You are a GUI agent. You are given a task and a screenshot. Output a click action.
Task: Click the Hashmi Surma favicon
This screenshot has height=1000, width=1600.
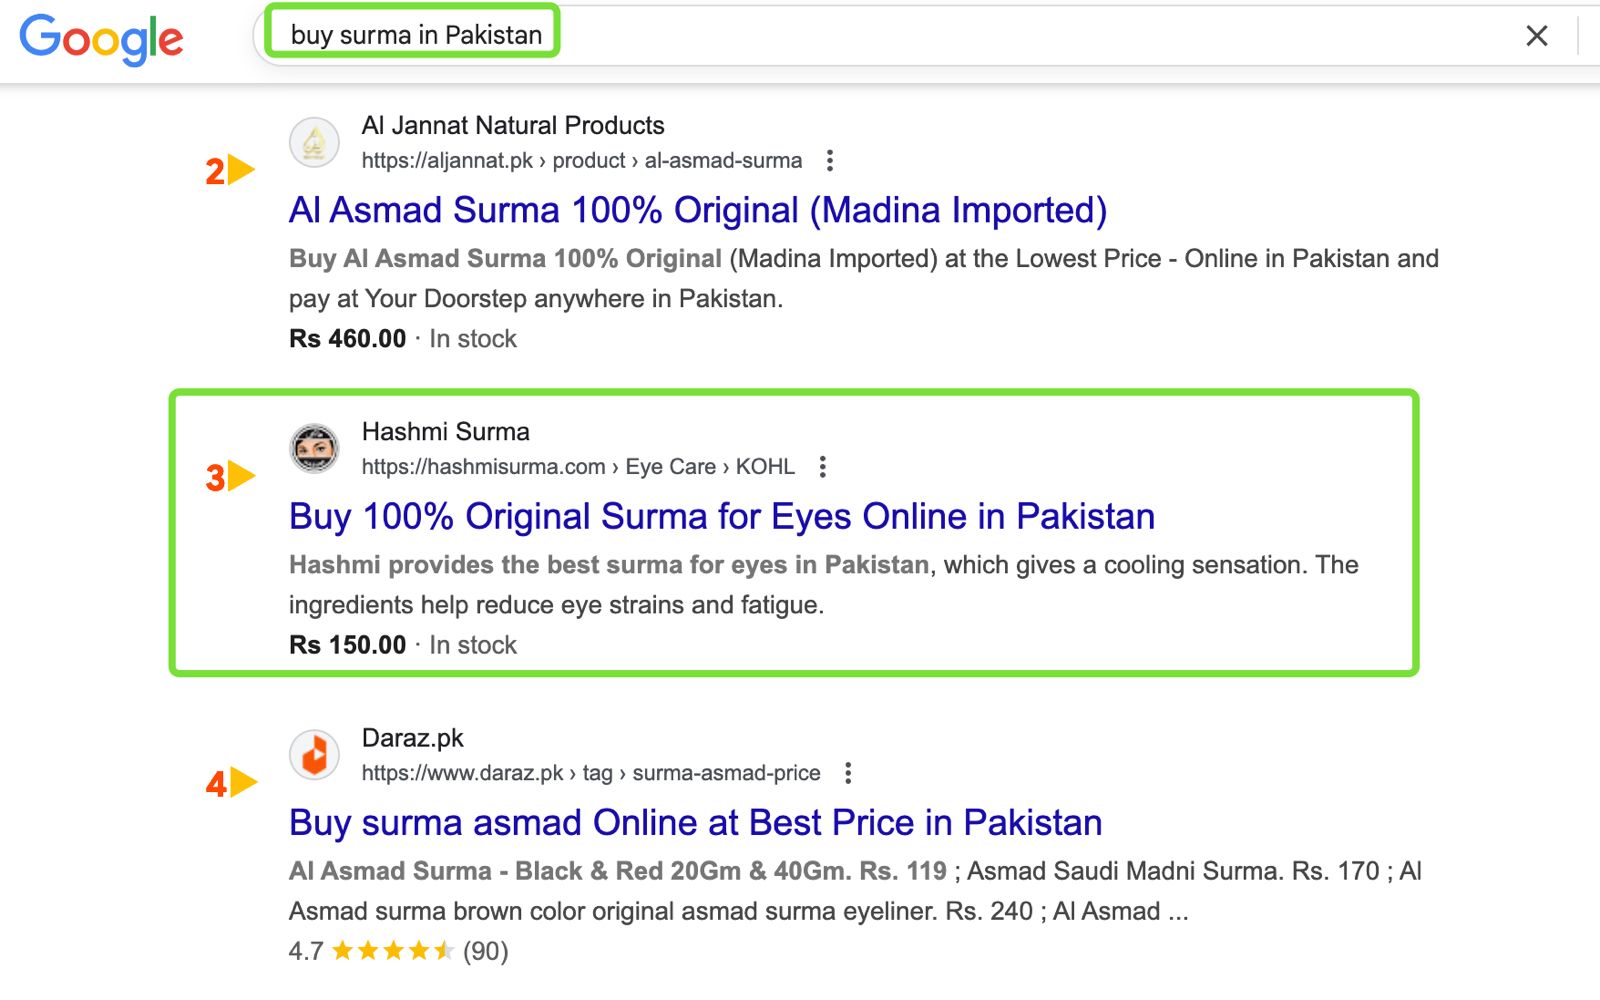point(314,448)
